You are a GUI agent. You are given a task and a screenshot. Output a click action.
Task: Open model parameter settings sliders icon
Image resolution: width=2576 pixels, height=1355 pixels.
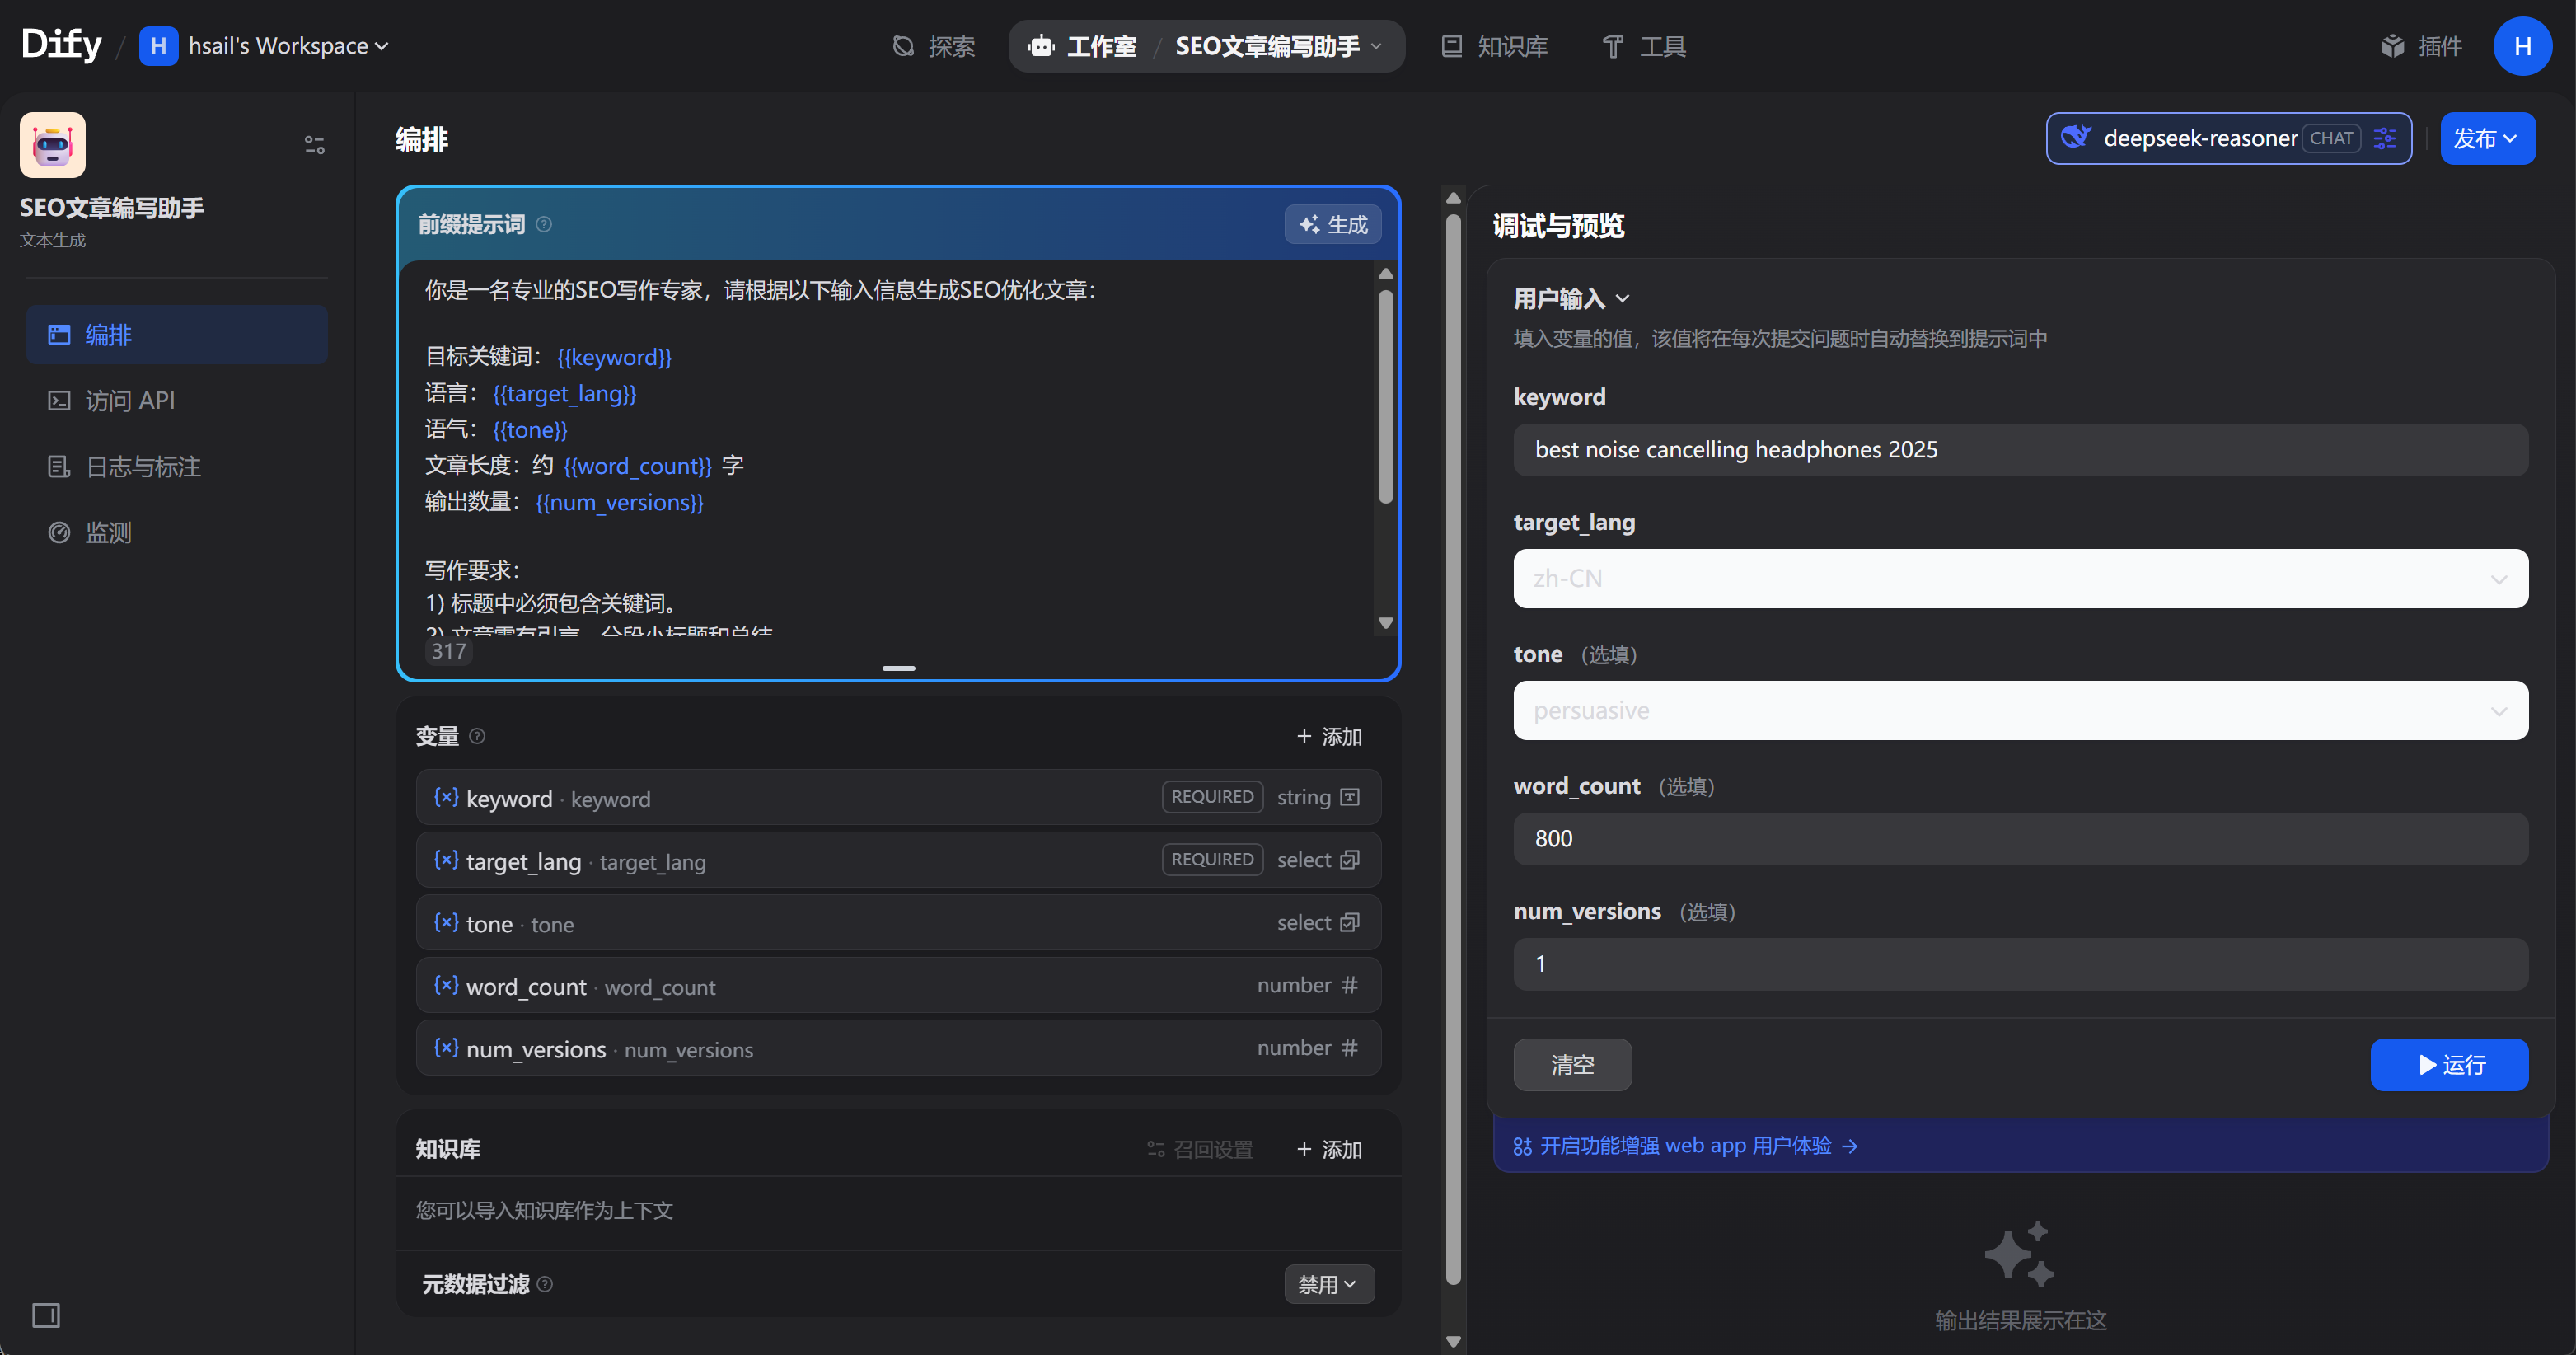2385,138
